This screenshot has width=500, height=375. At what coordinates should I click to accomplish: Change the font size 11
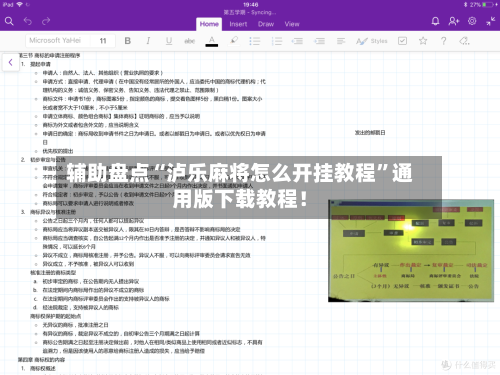(x=103, y=41)
